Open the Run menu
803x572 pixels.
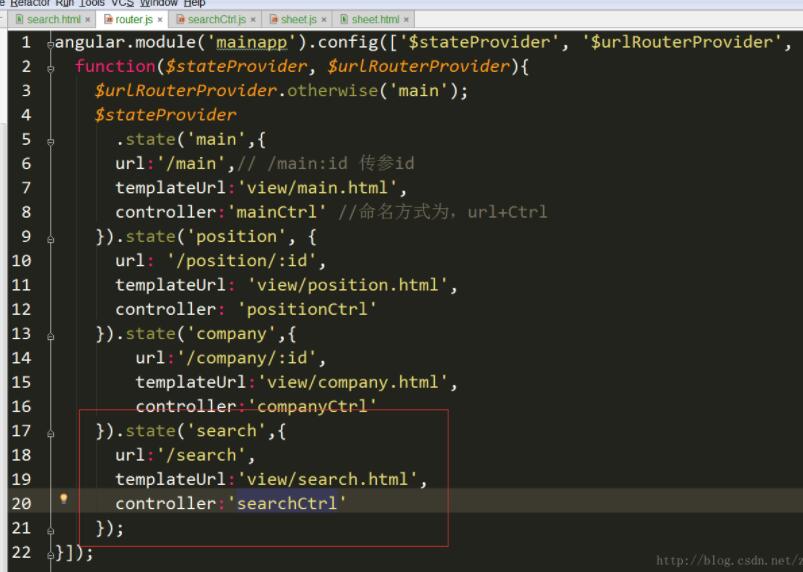[x=65, y=4]
